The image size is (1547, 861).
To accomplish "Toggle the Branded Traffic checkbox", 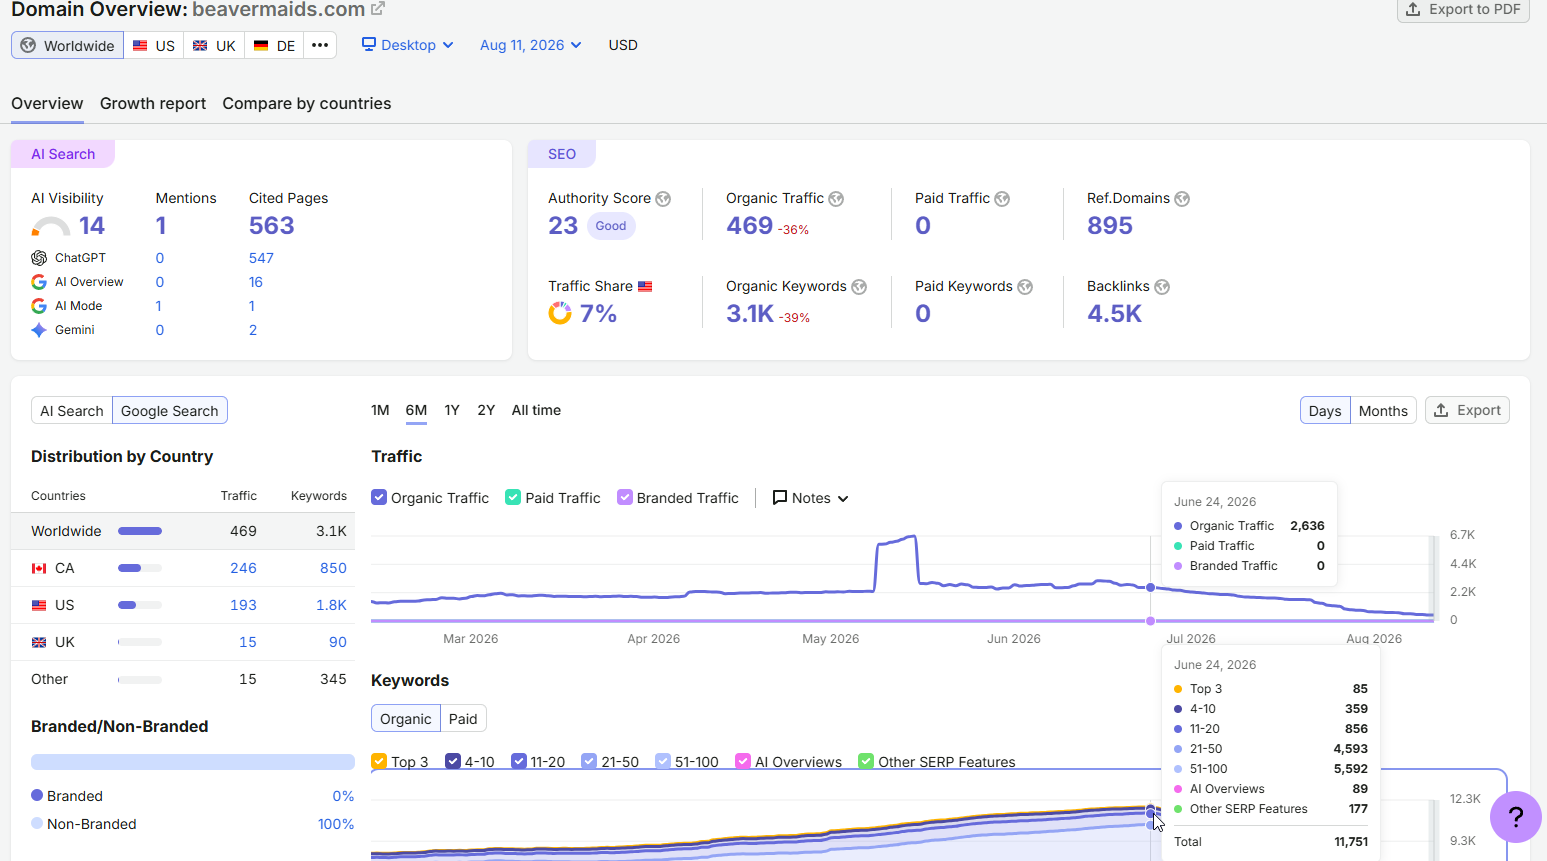I will [625, 497].
